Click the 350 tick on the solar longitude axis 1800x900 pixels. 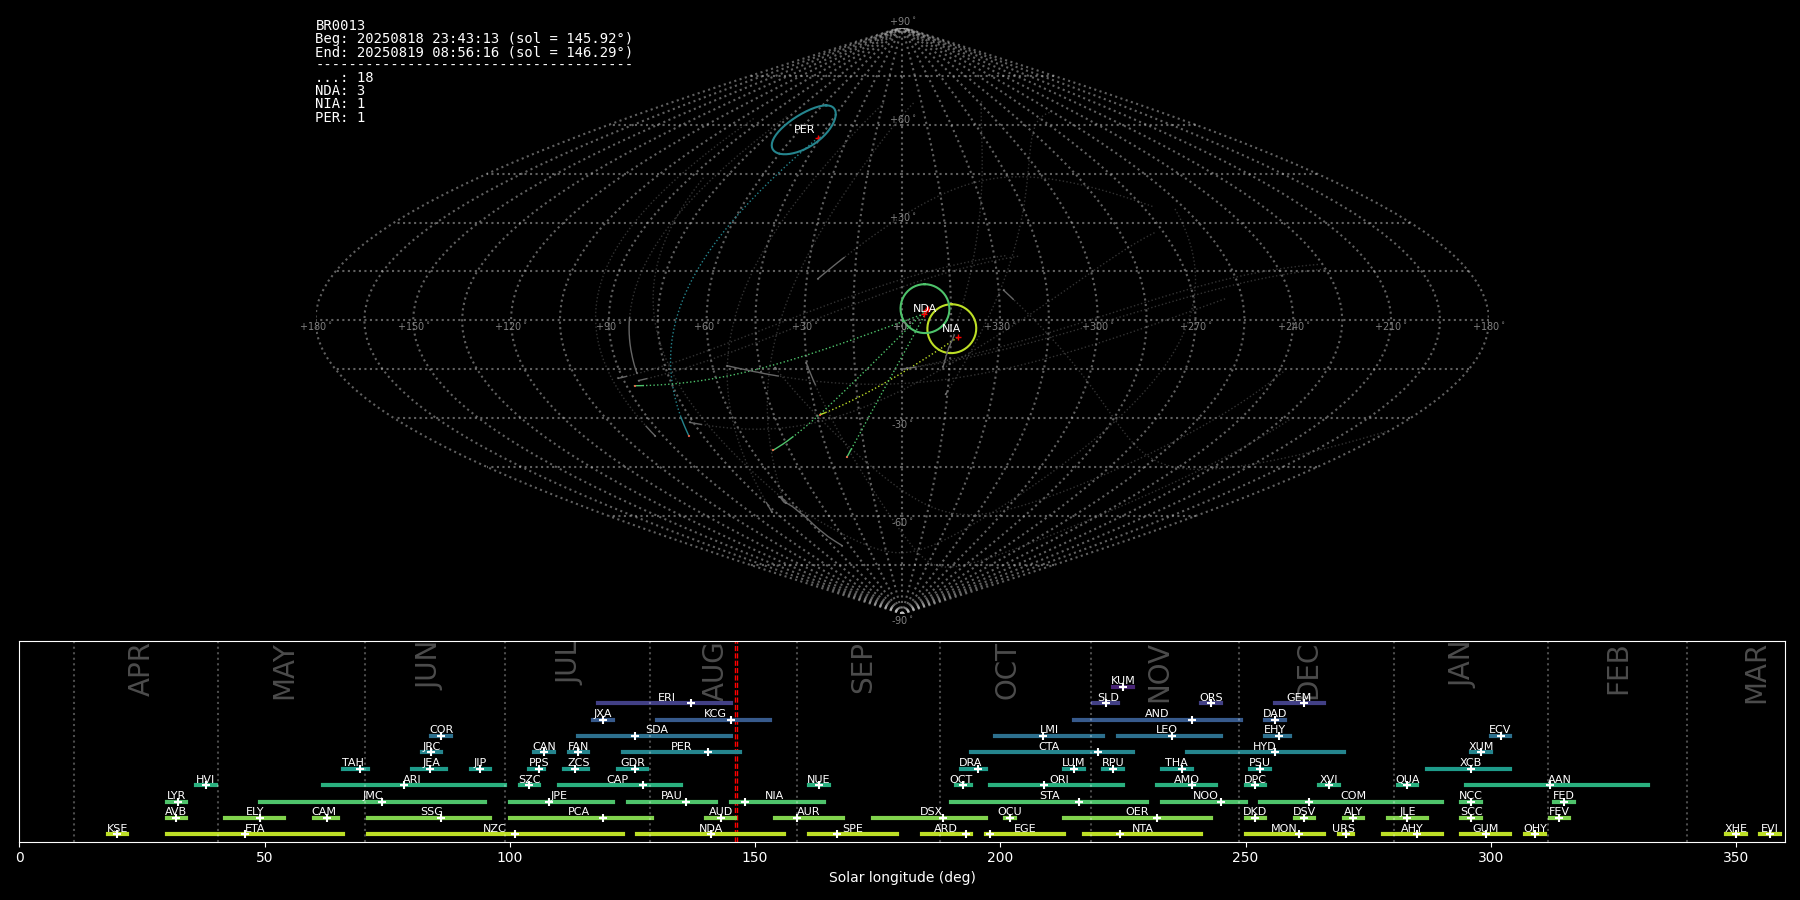(1735, 857)
